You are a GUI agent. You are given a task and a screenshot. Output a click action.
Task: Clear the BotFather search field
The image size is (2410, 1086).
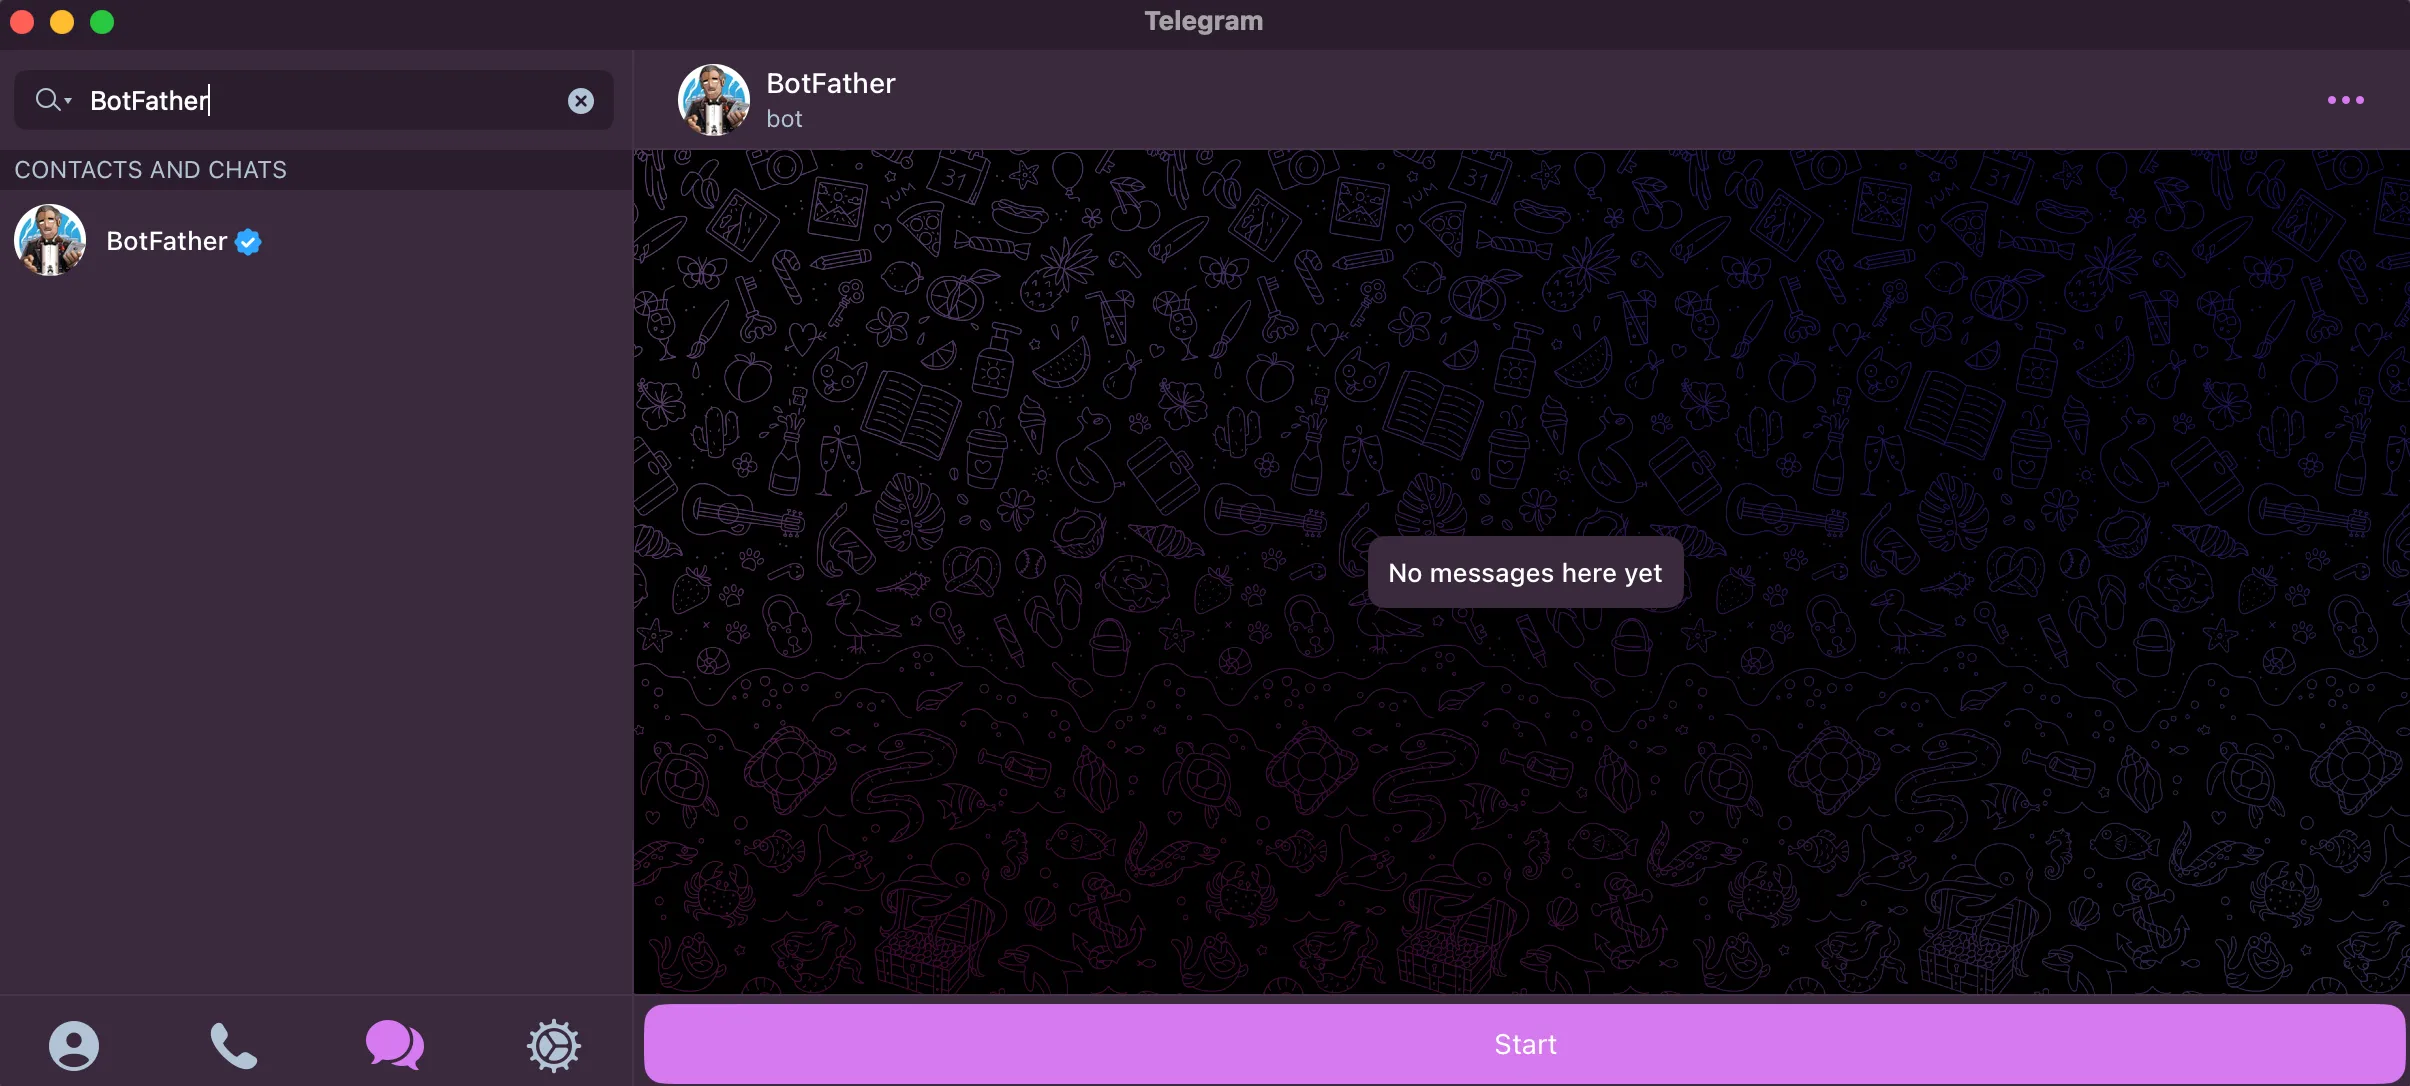[581, 98]
